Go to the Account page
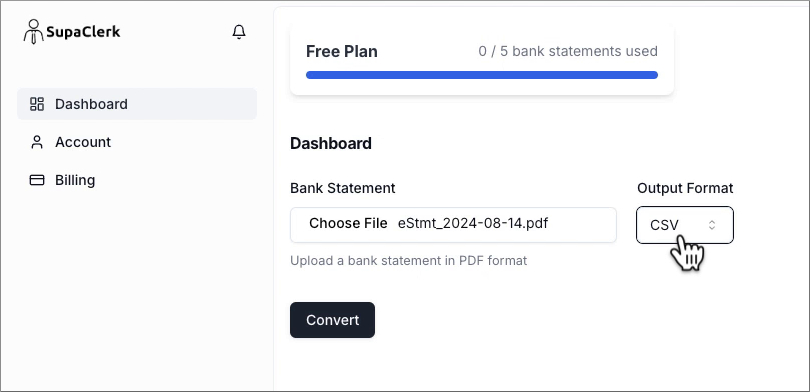810x392 pixels. click(x=137, y=142)
